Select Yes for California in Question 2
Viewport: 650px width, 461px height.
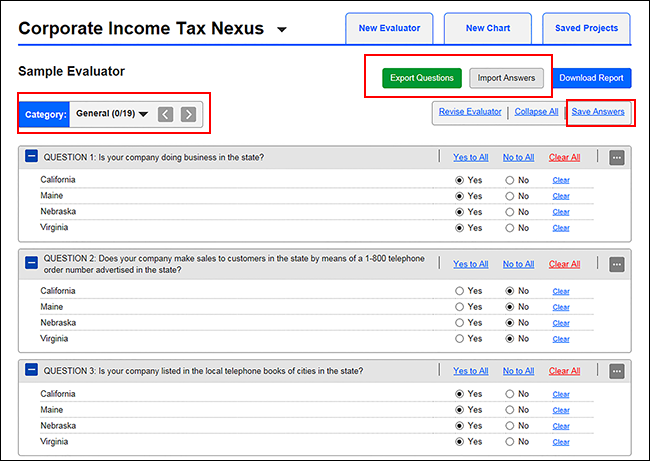[x=460, y=291]
